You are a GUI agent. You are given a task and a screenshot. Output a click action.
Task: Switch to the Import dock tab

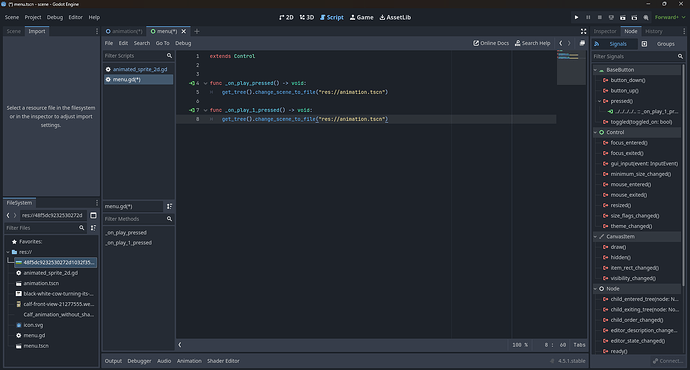tap(37, 31)
